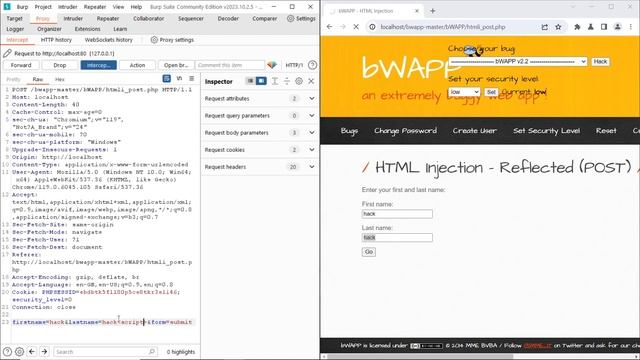Click the Inspector align text icon
The height and width of the screenshot is (360, 640).
point(275,81)
